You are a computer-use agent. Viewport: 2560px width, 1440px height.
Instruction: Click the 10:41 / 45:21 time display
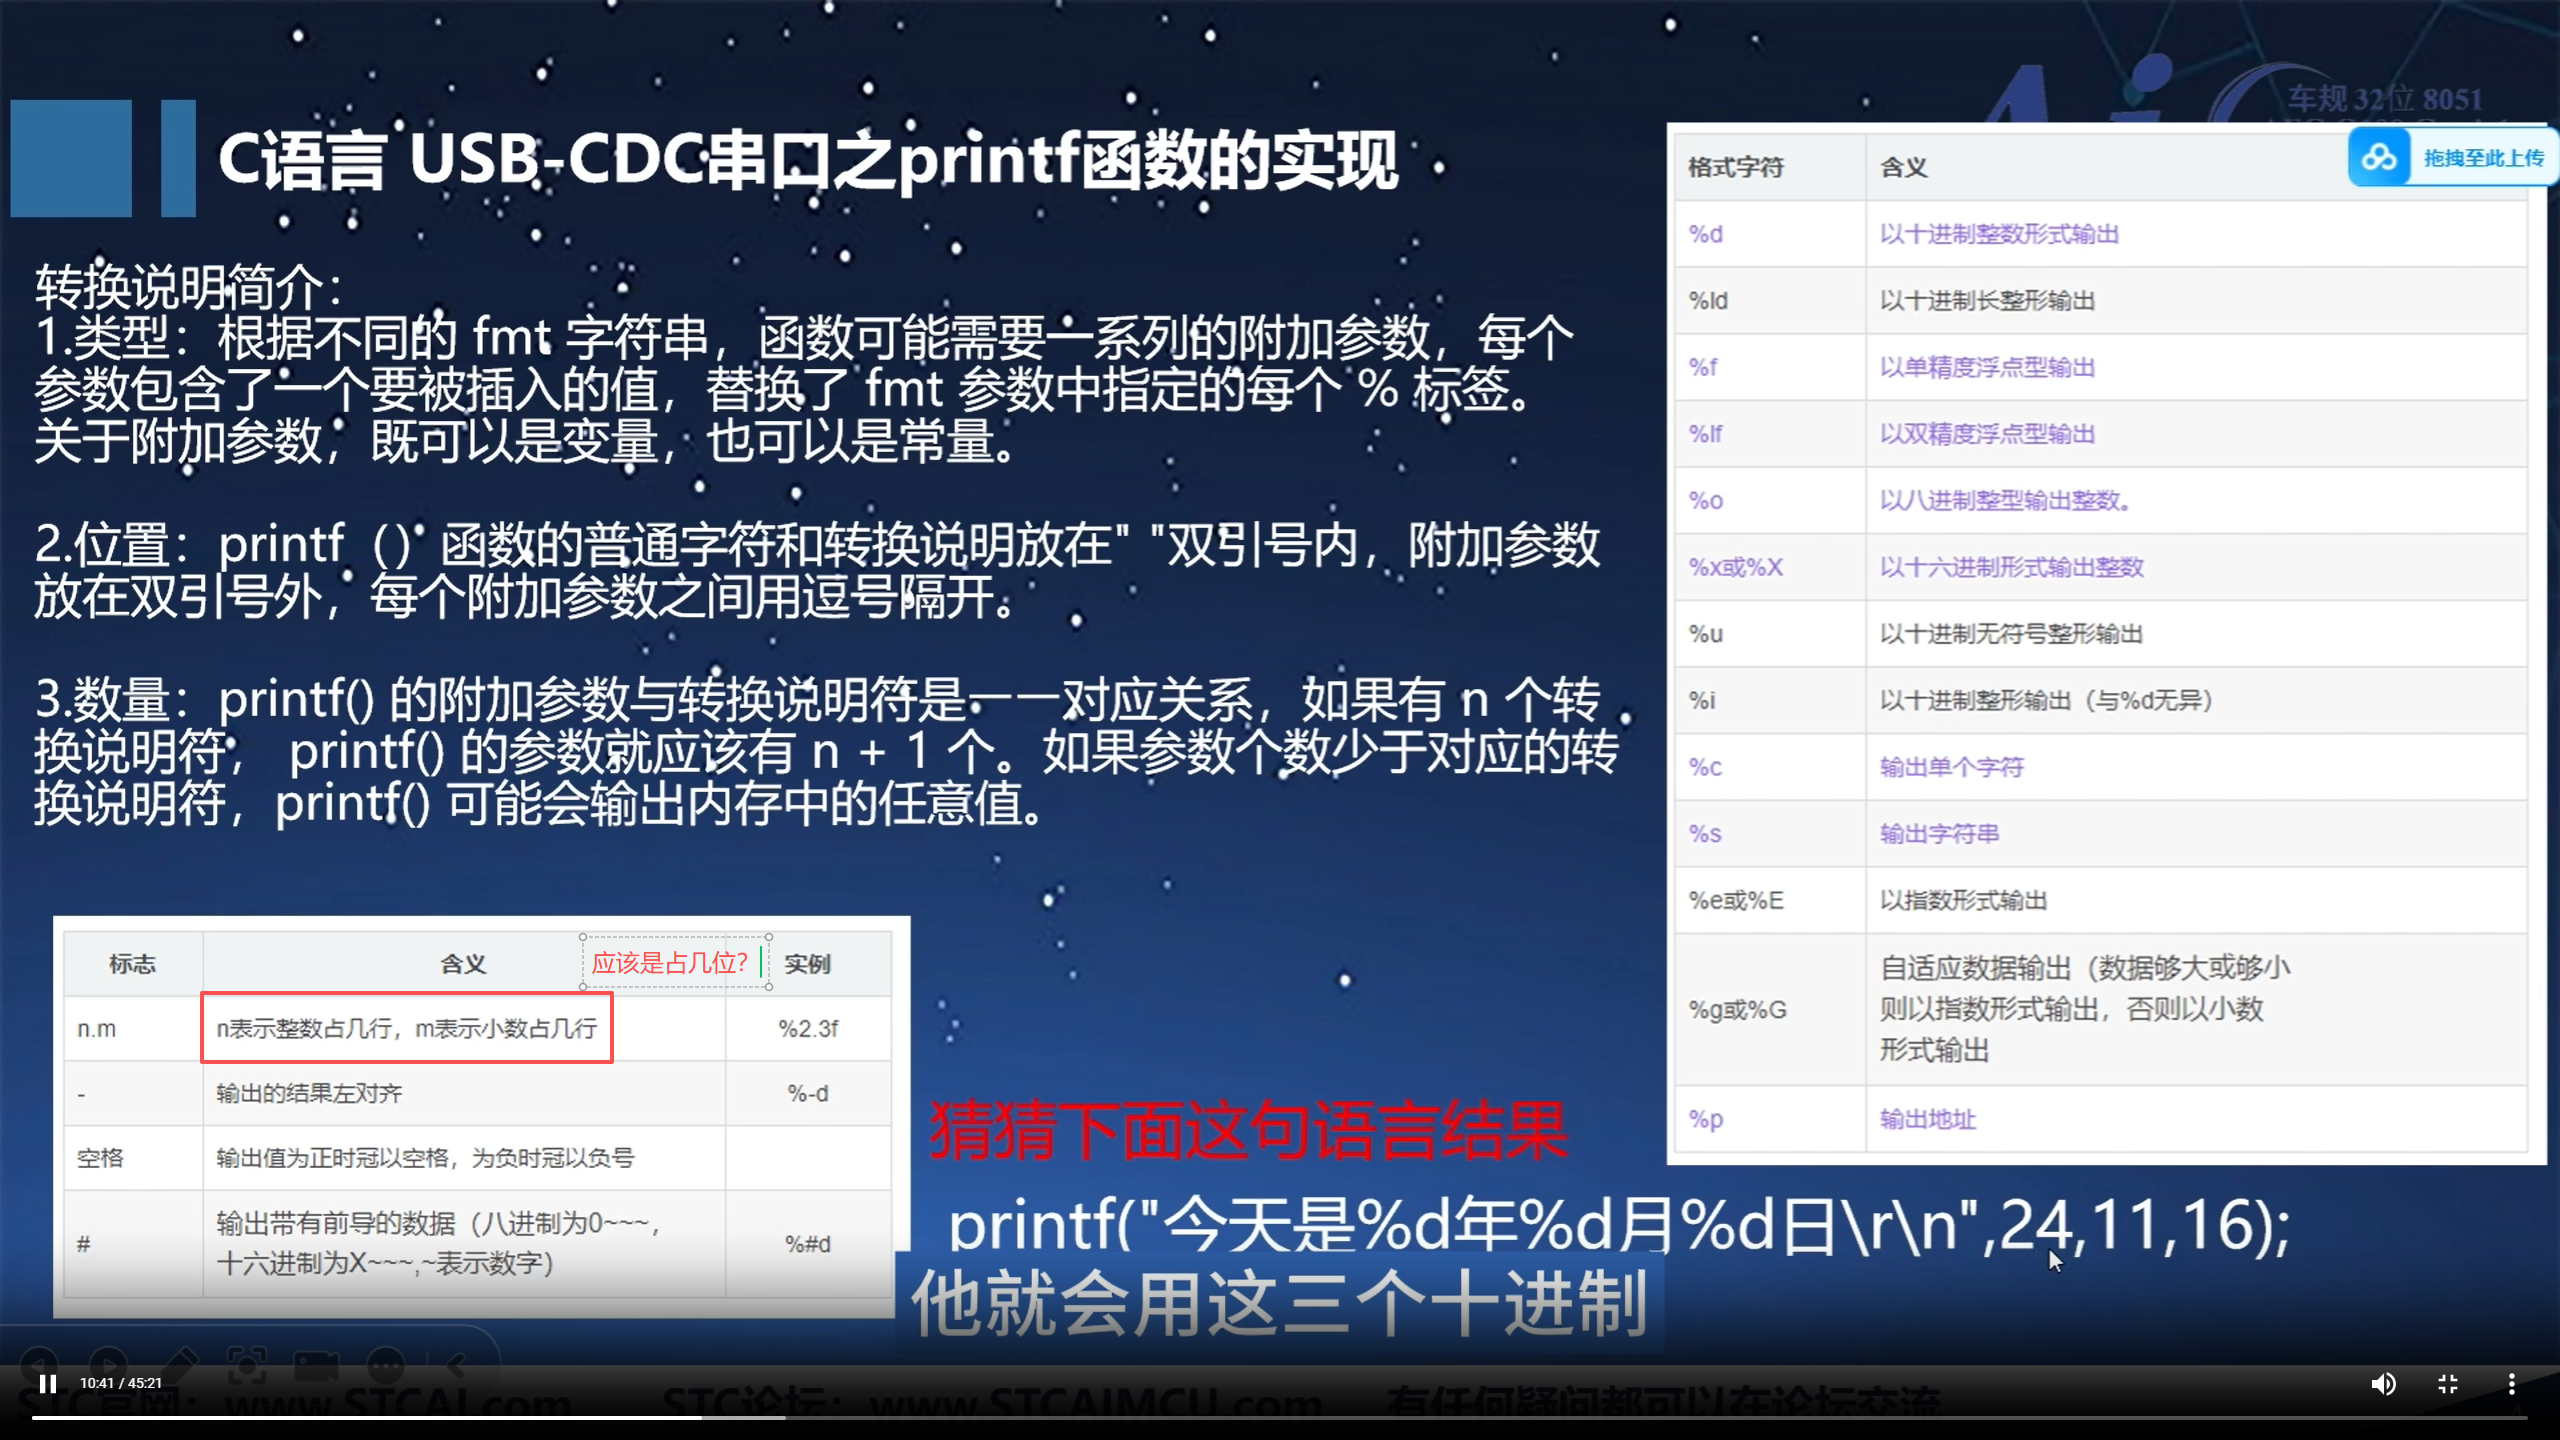[x=119, y=1383]
